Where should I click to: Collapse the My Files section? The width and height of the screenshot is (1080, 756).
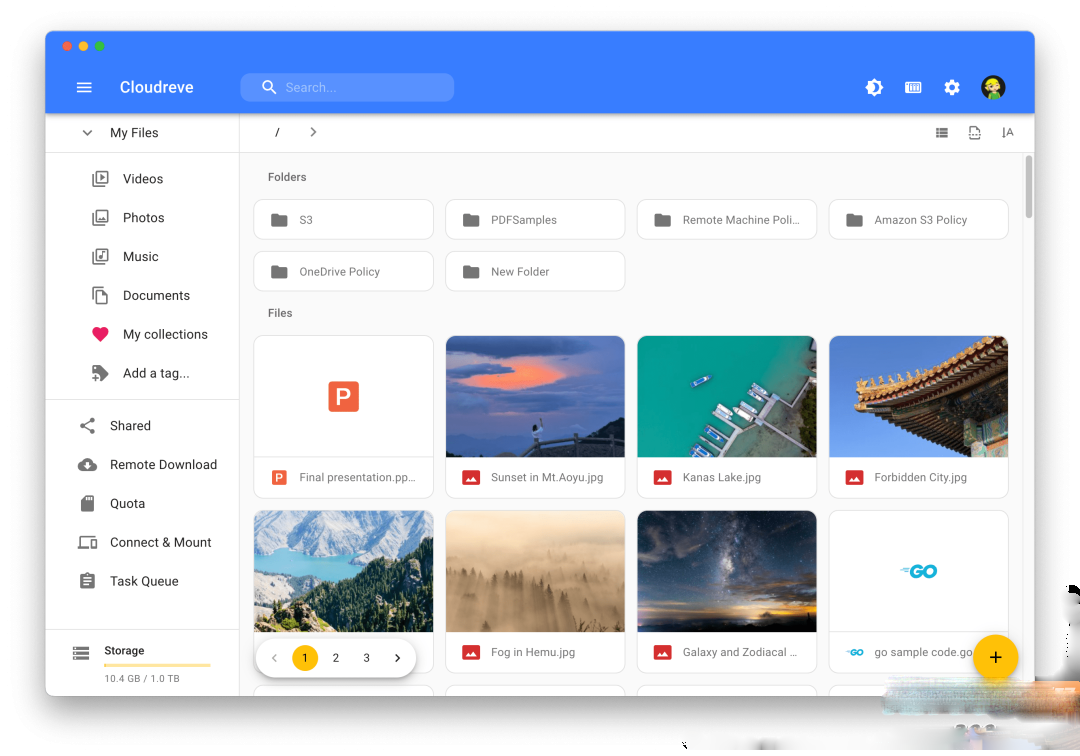87,133
